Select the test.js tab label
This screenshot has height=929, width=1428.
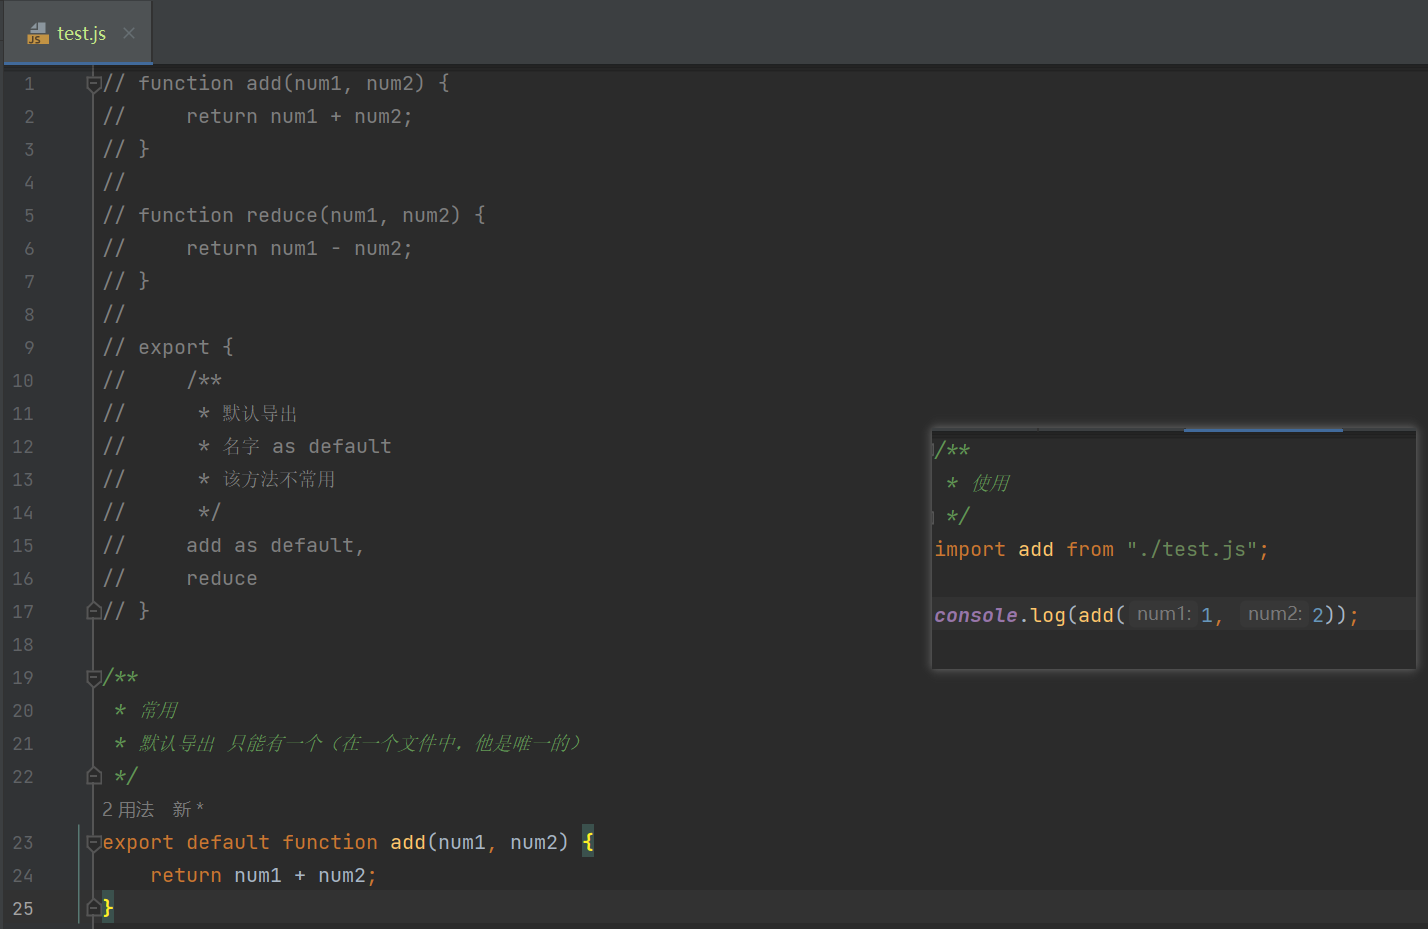click(81, 33)
